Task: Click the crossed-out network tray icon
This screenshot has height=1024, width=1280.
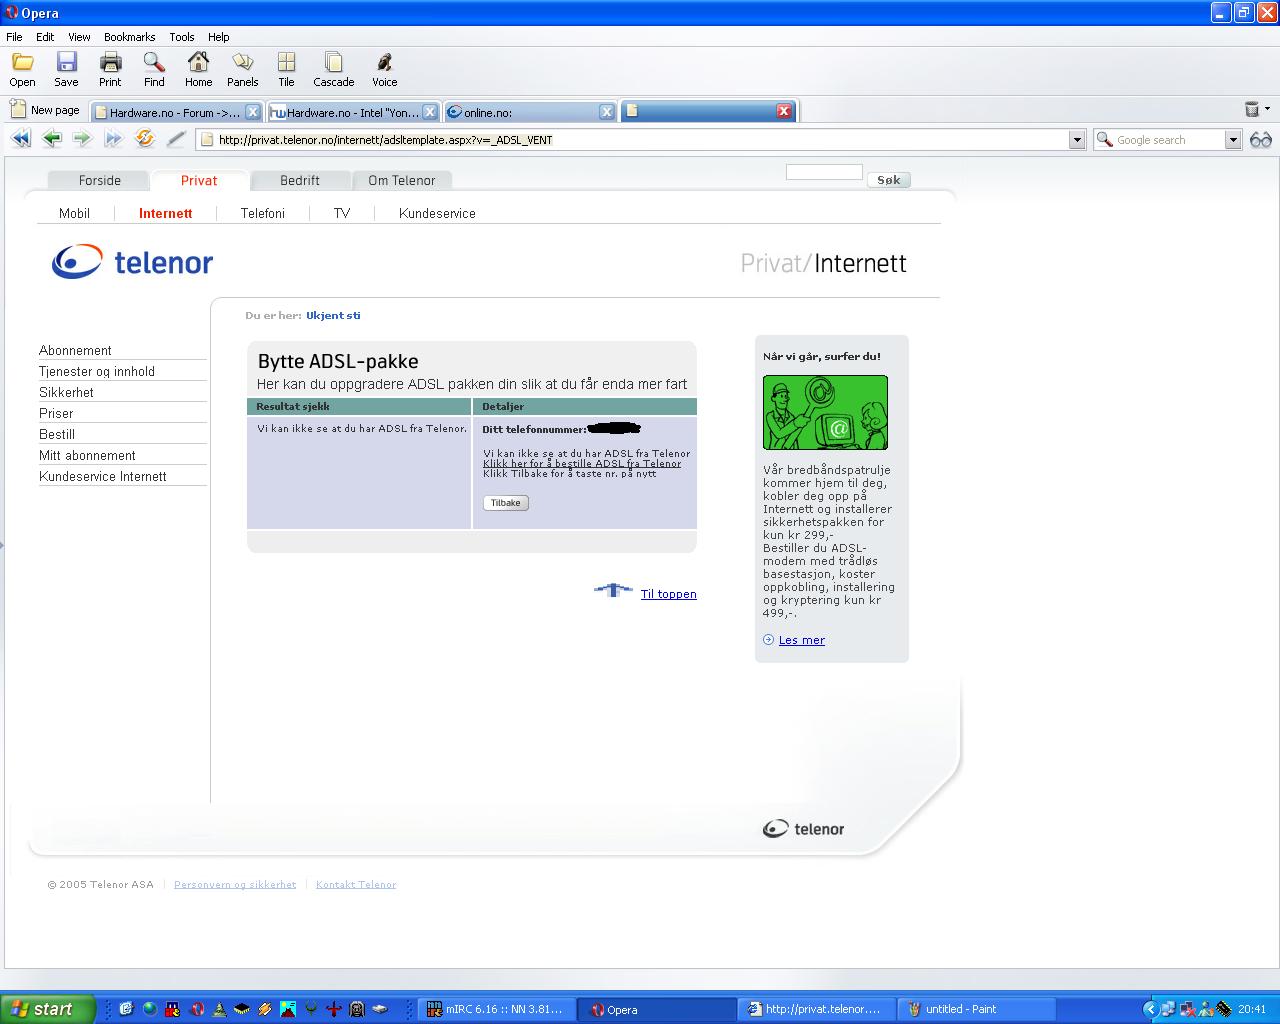Action: click(1187, 1009)
